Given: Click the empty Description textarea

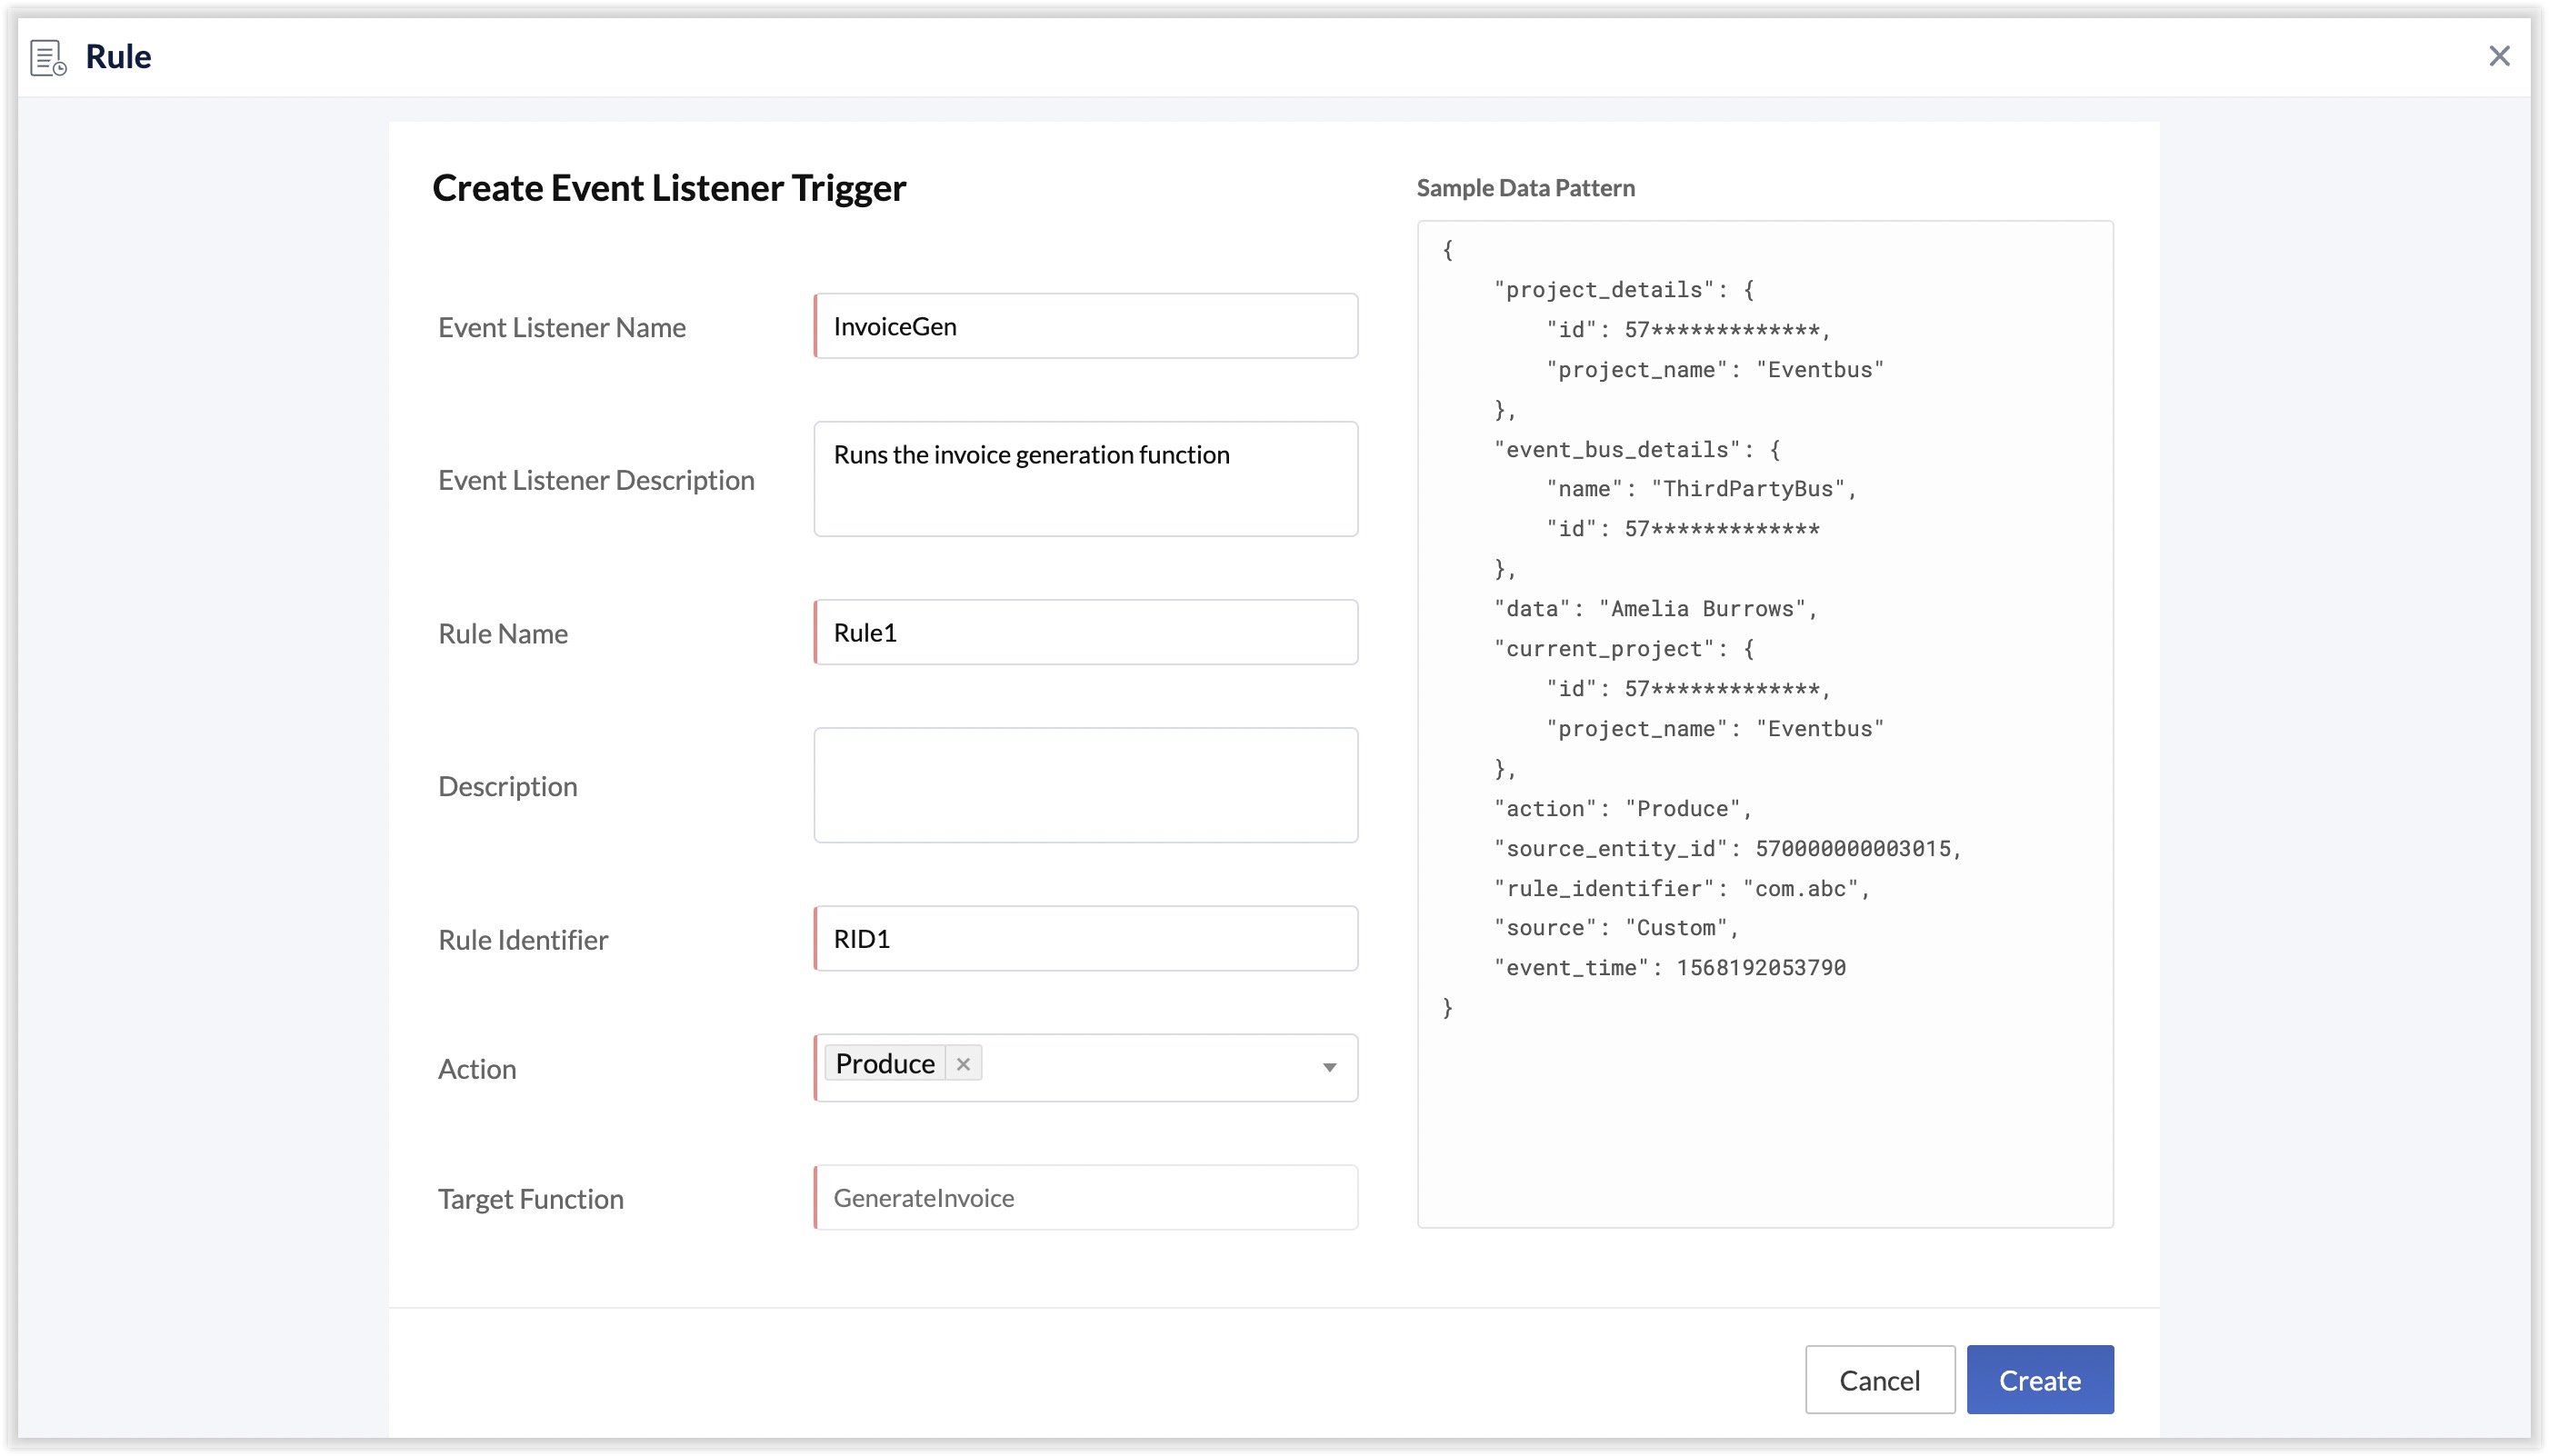Looking at the screenshot, I should click(1085, 785).
